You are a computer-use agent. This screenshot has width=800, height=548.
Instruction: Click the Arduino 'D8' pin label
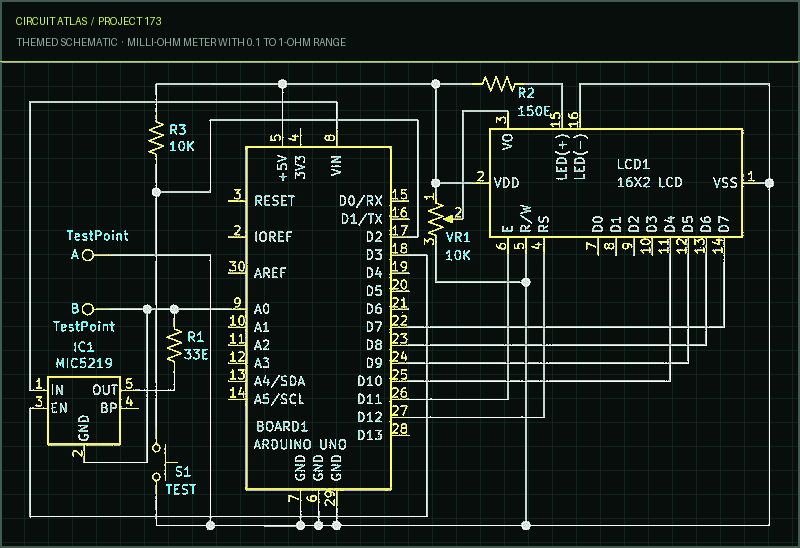374,345
